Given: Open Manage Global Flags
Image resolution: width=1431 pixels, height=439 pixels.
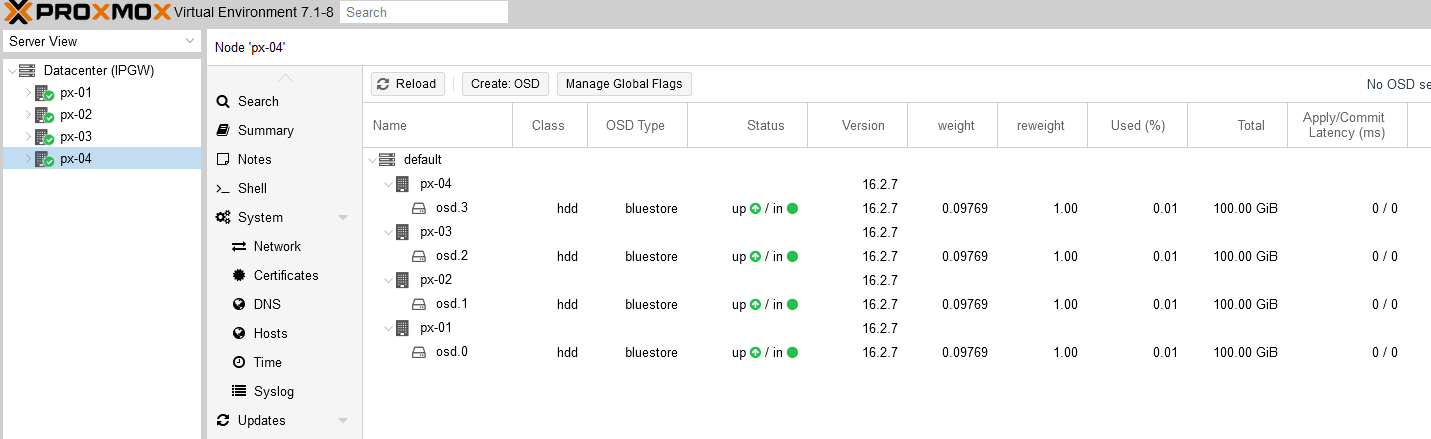Looking at the screenshot, I should [x=624, y=84].
